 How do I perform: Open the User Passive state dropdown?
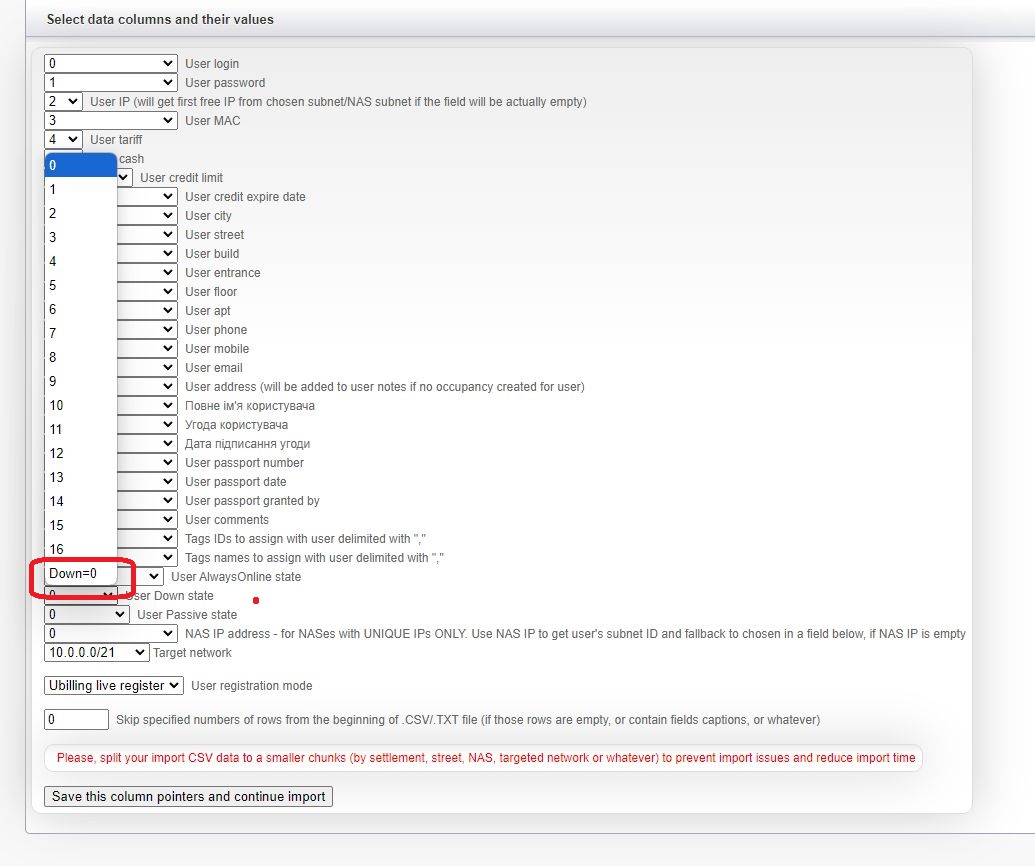click(x=87, y=615)
